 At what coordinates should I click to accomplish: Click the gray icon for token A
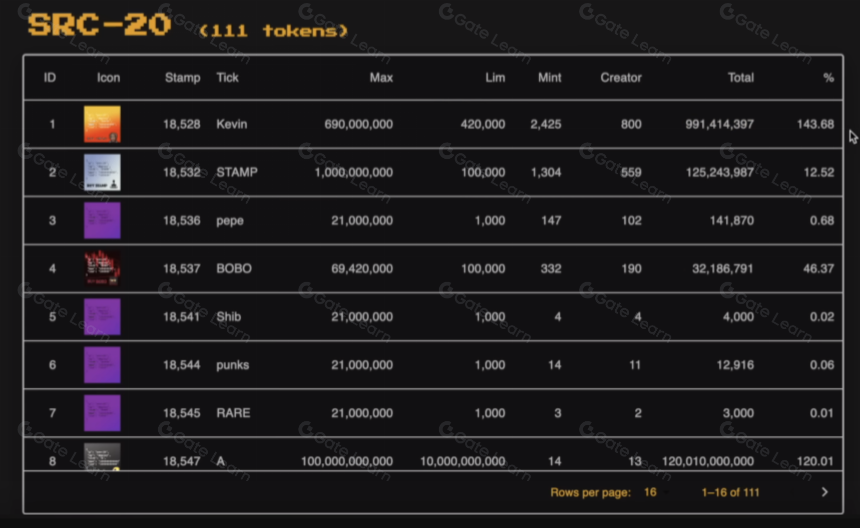[102, 457]
